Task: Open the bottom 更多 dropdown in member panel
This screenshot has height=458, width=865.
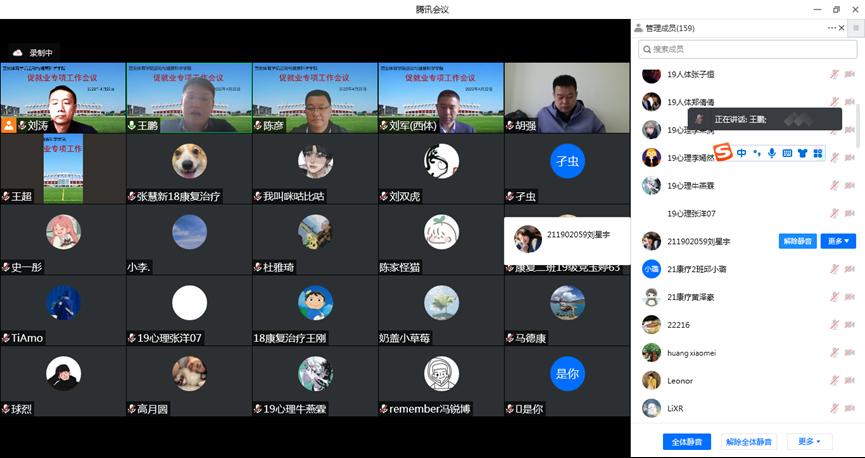Action: coord(809,441)
